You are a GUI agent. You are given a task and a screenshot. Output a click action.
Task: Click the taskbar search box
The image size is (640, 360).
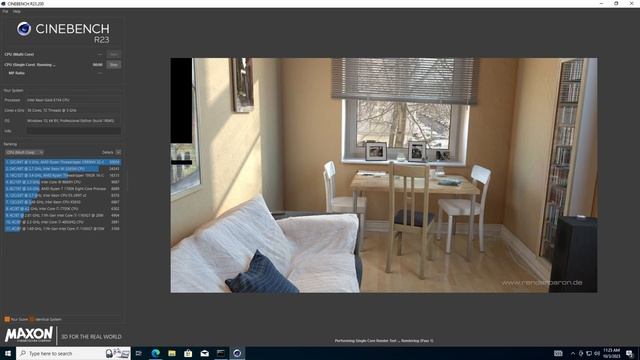(x=73, y=353)
